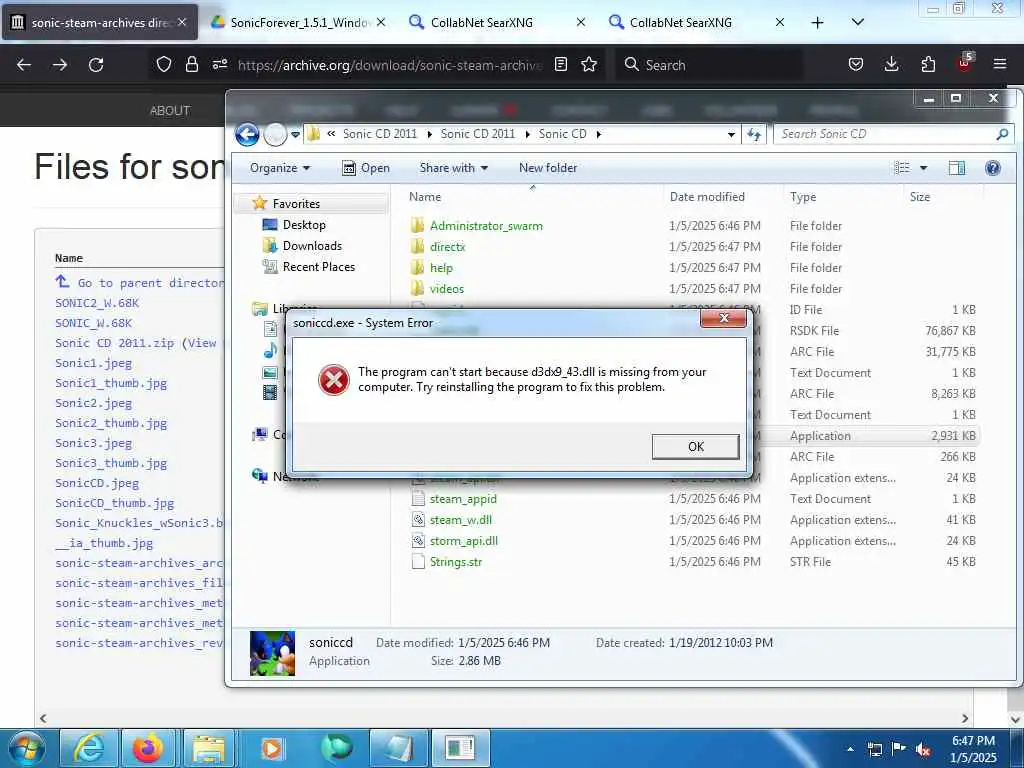Image resolution: width=1024 pixels, height=768 pixels.
Task: Go back in Firefox
Action: (24, 65)
